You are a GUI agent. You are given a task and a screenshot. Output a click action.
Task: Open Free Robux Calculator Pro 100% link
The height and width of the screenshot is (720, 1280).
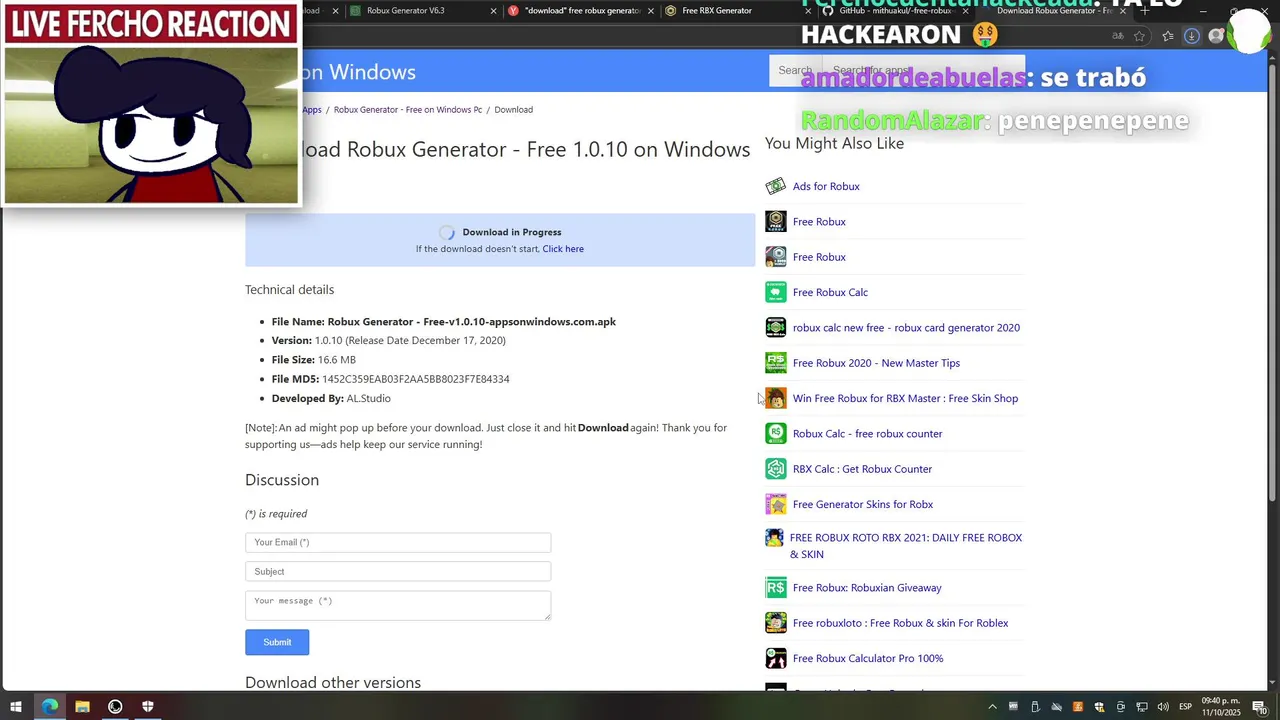pyautogui.click(x=868, y=658)
